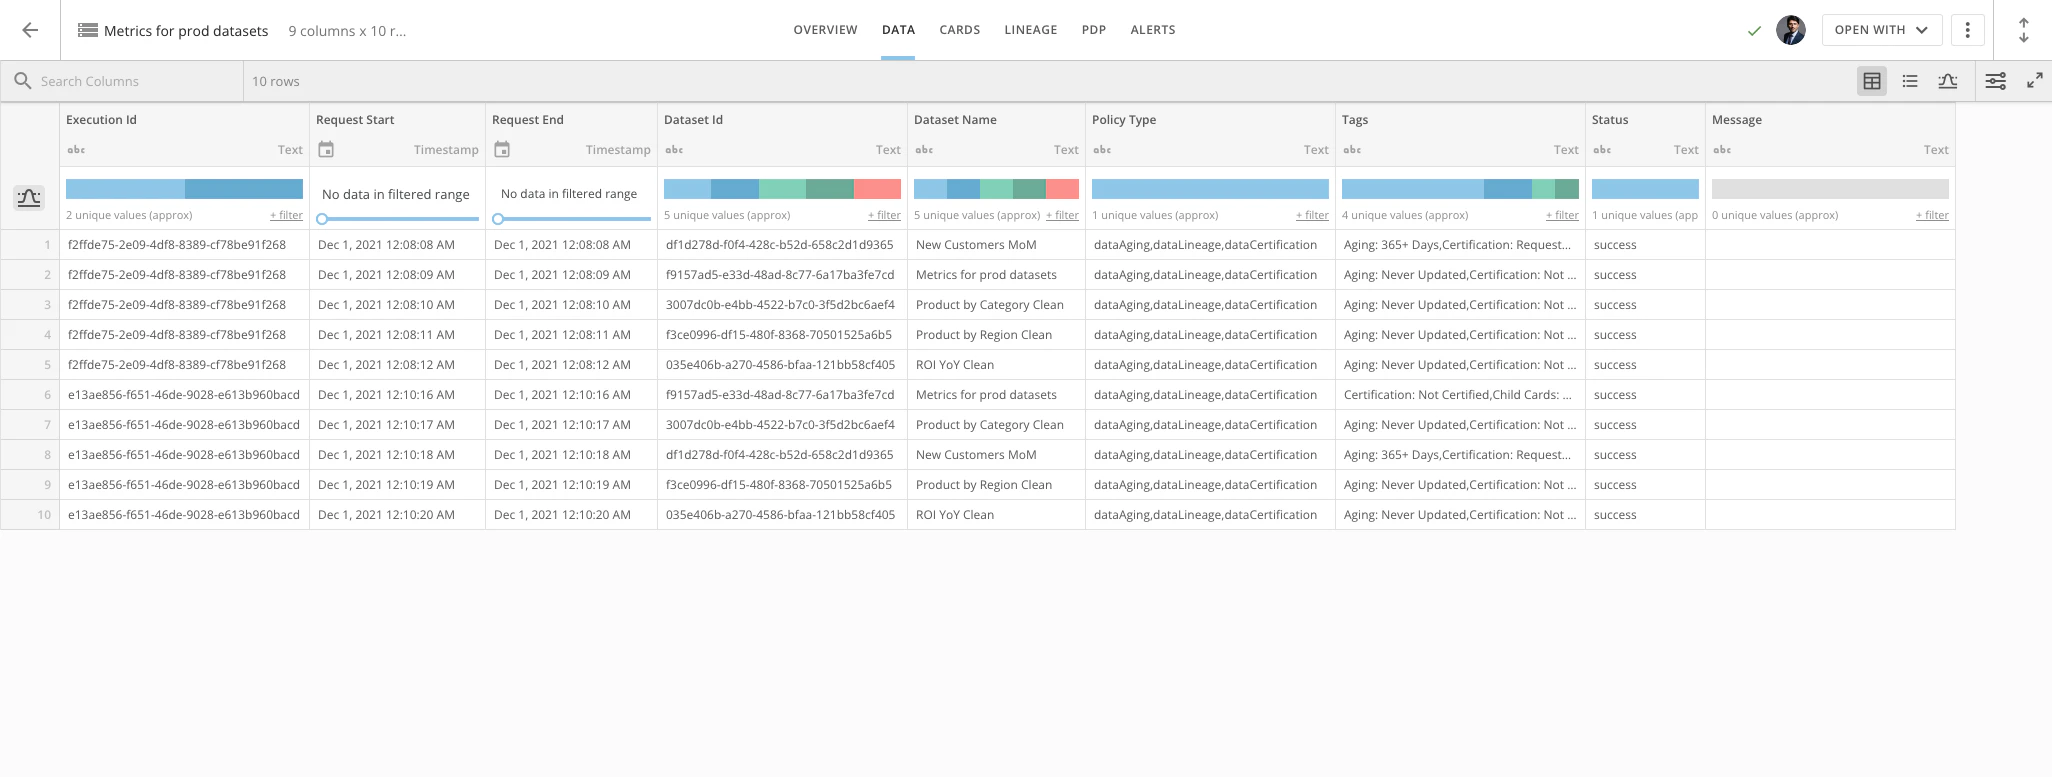Click the calendar icon in Request End column
The height and width of the screenshot is (777, 2052).
502,149
